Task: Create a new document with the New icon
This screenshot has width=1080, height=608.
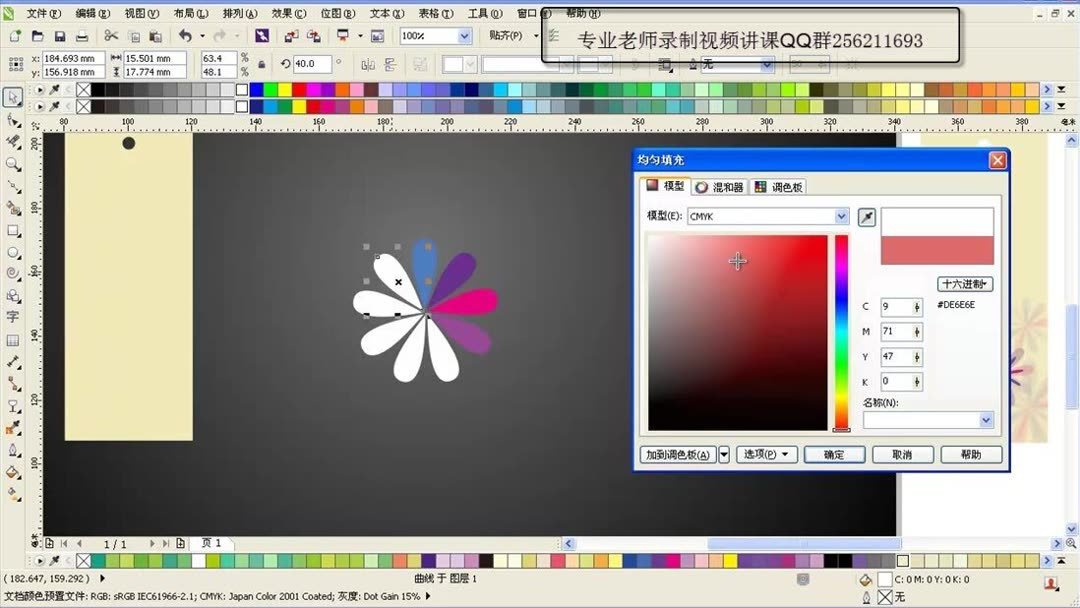Action: point(15,36)
